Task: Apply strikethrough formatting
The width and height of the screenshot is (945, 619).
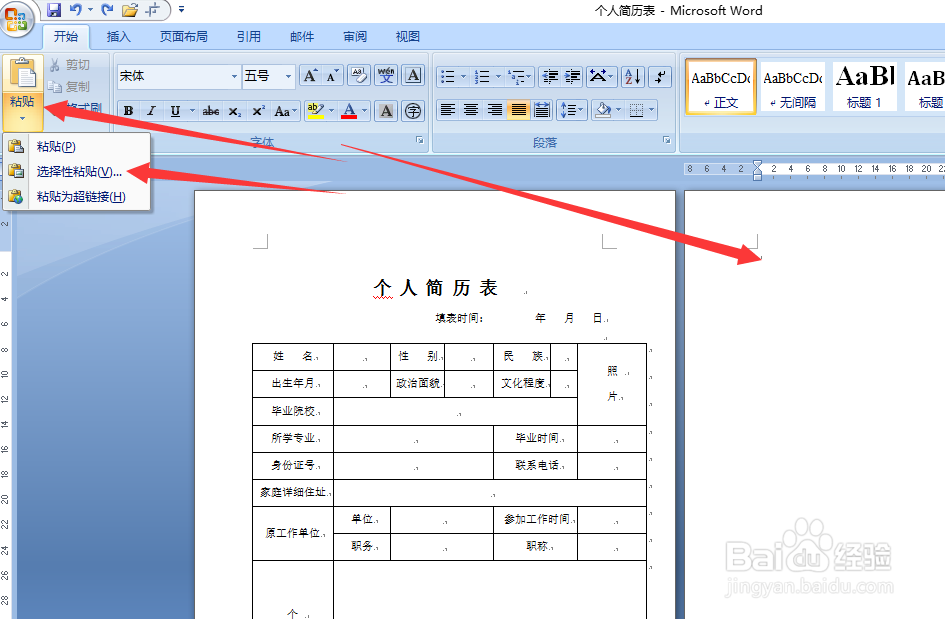Action: [210, 110]
